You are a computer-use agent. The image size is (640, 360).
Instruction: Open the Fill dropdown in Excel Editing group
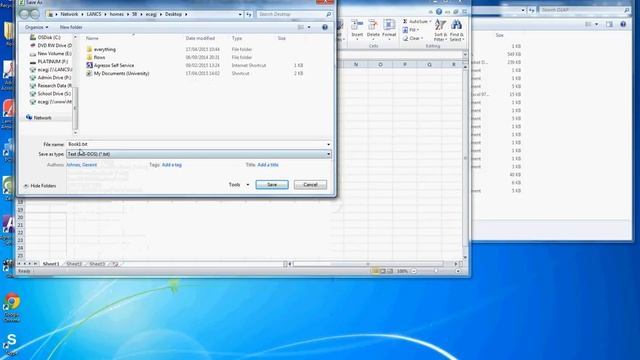pos(410,30)
